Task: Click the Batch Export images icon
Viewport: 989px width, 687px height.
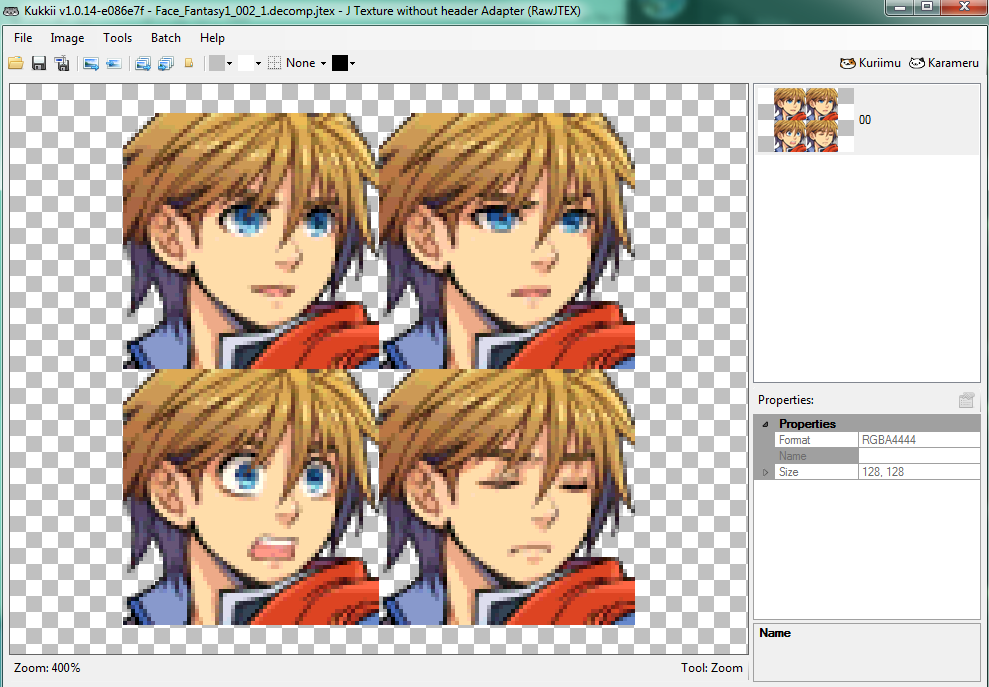Action: [143, 63]
